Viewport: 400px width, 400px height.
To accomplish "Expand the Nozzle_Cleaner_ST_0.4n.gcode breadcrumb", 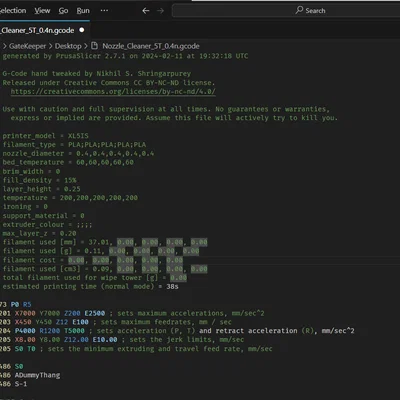I will tap(151, 46).
